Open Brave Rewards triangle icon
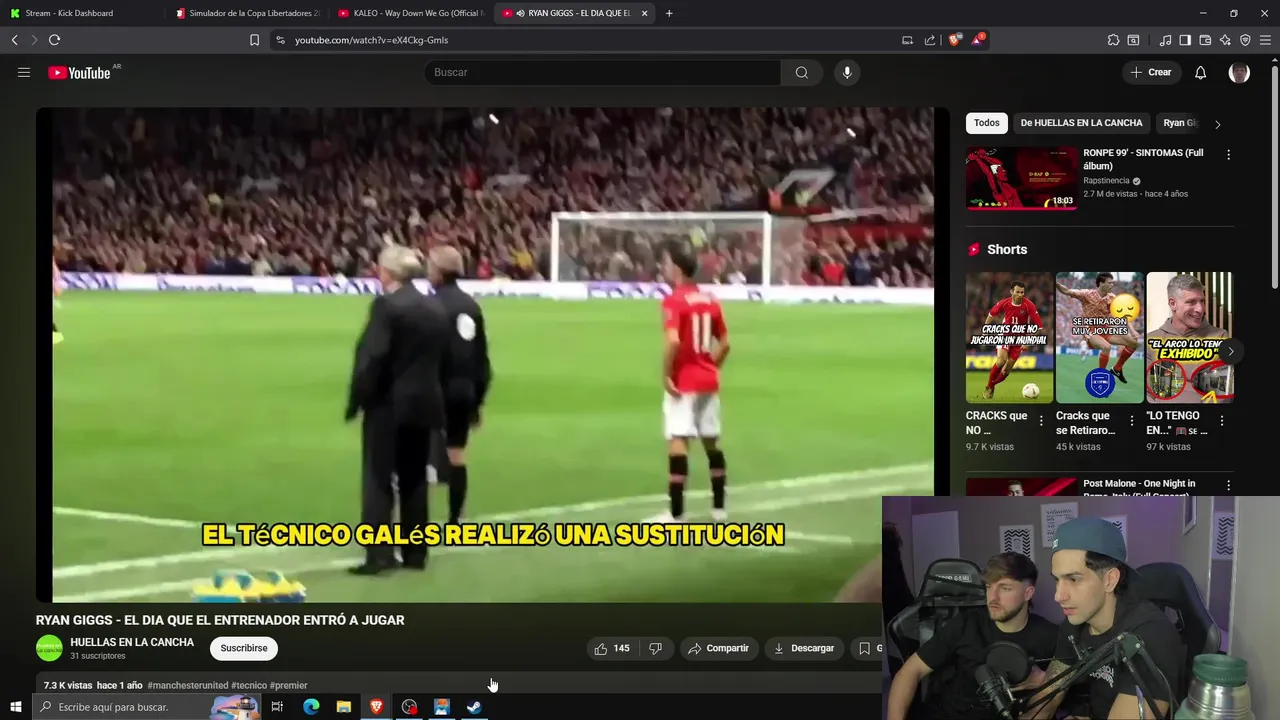1280x720 pixels. 978,40
